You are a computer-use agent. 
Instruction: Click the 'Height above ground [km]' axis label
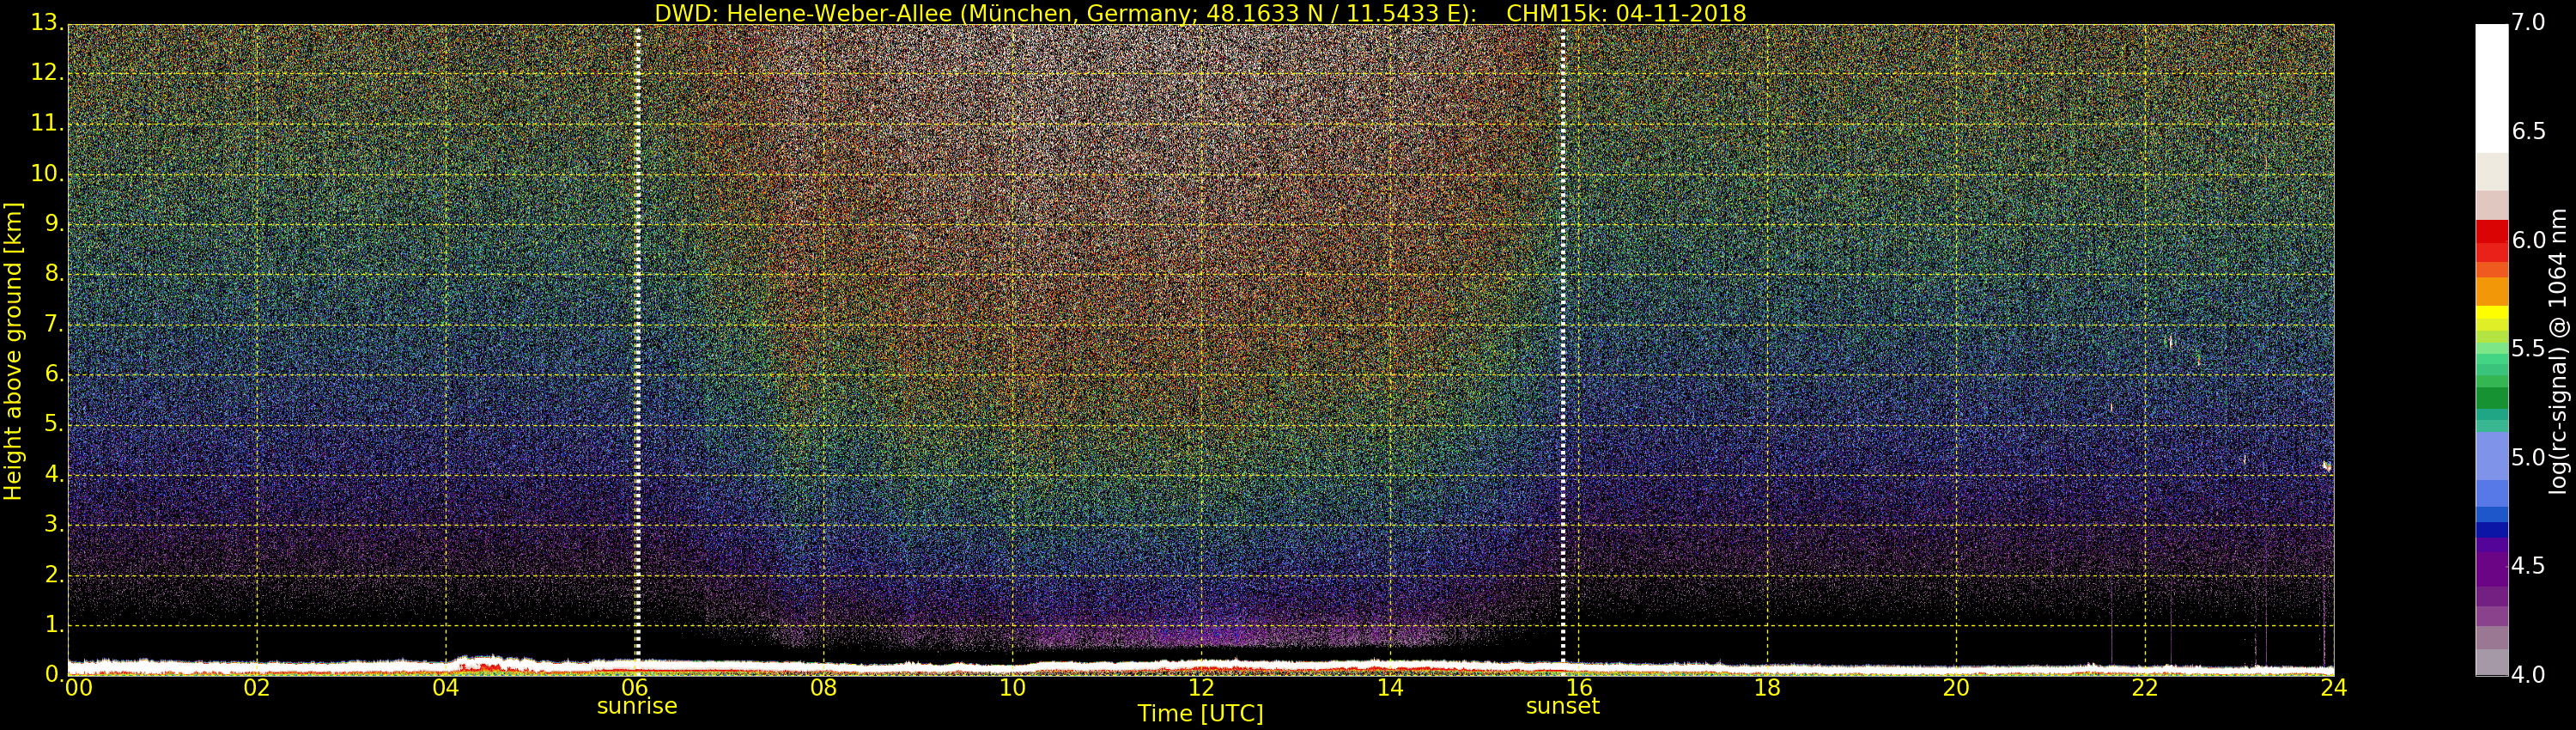[x=13, y=350]
